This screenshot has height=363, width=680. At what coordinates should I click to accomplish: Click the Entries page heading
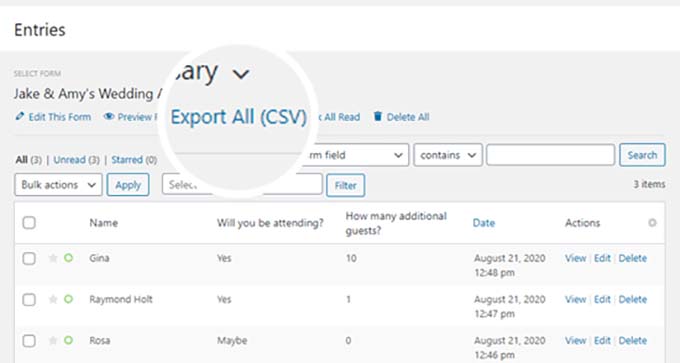coord(40,30)
